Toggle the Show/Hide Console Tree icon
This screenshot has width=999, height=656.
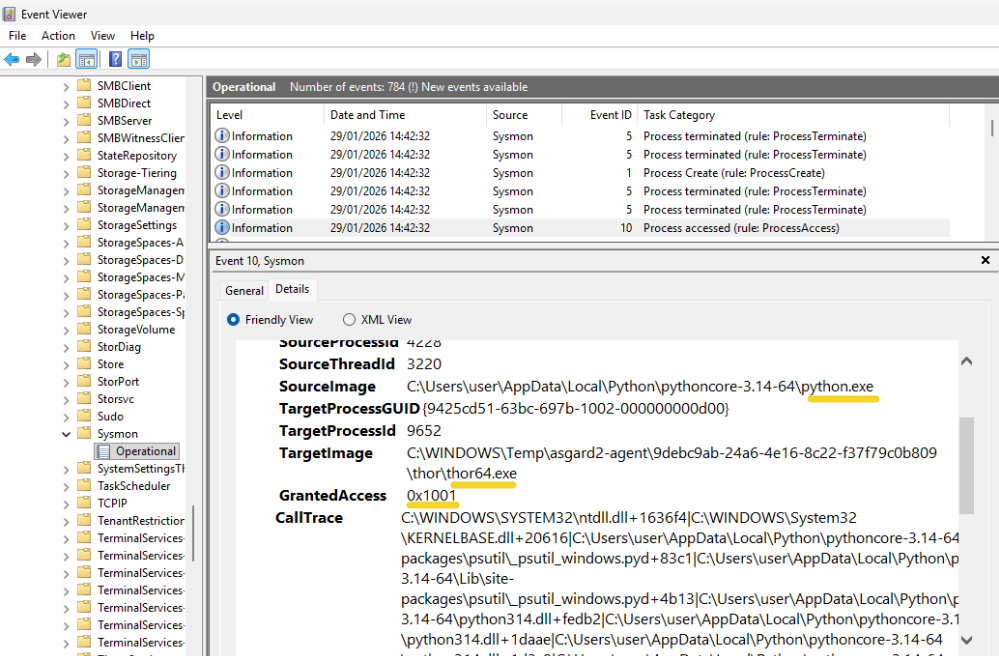pyautogui.click(x=87, y=60)
